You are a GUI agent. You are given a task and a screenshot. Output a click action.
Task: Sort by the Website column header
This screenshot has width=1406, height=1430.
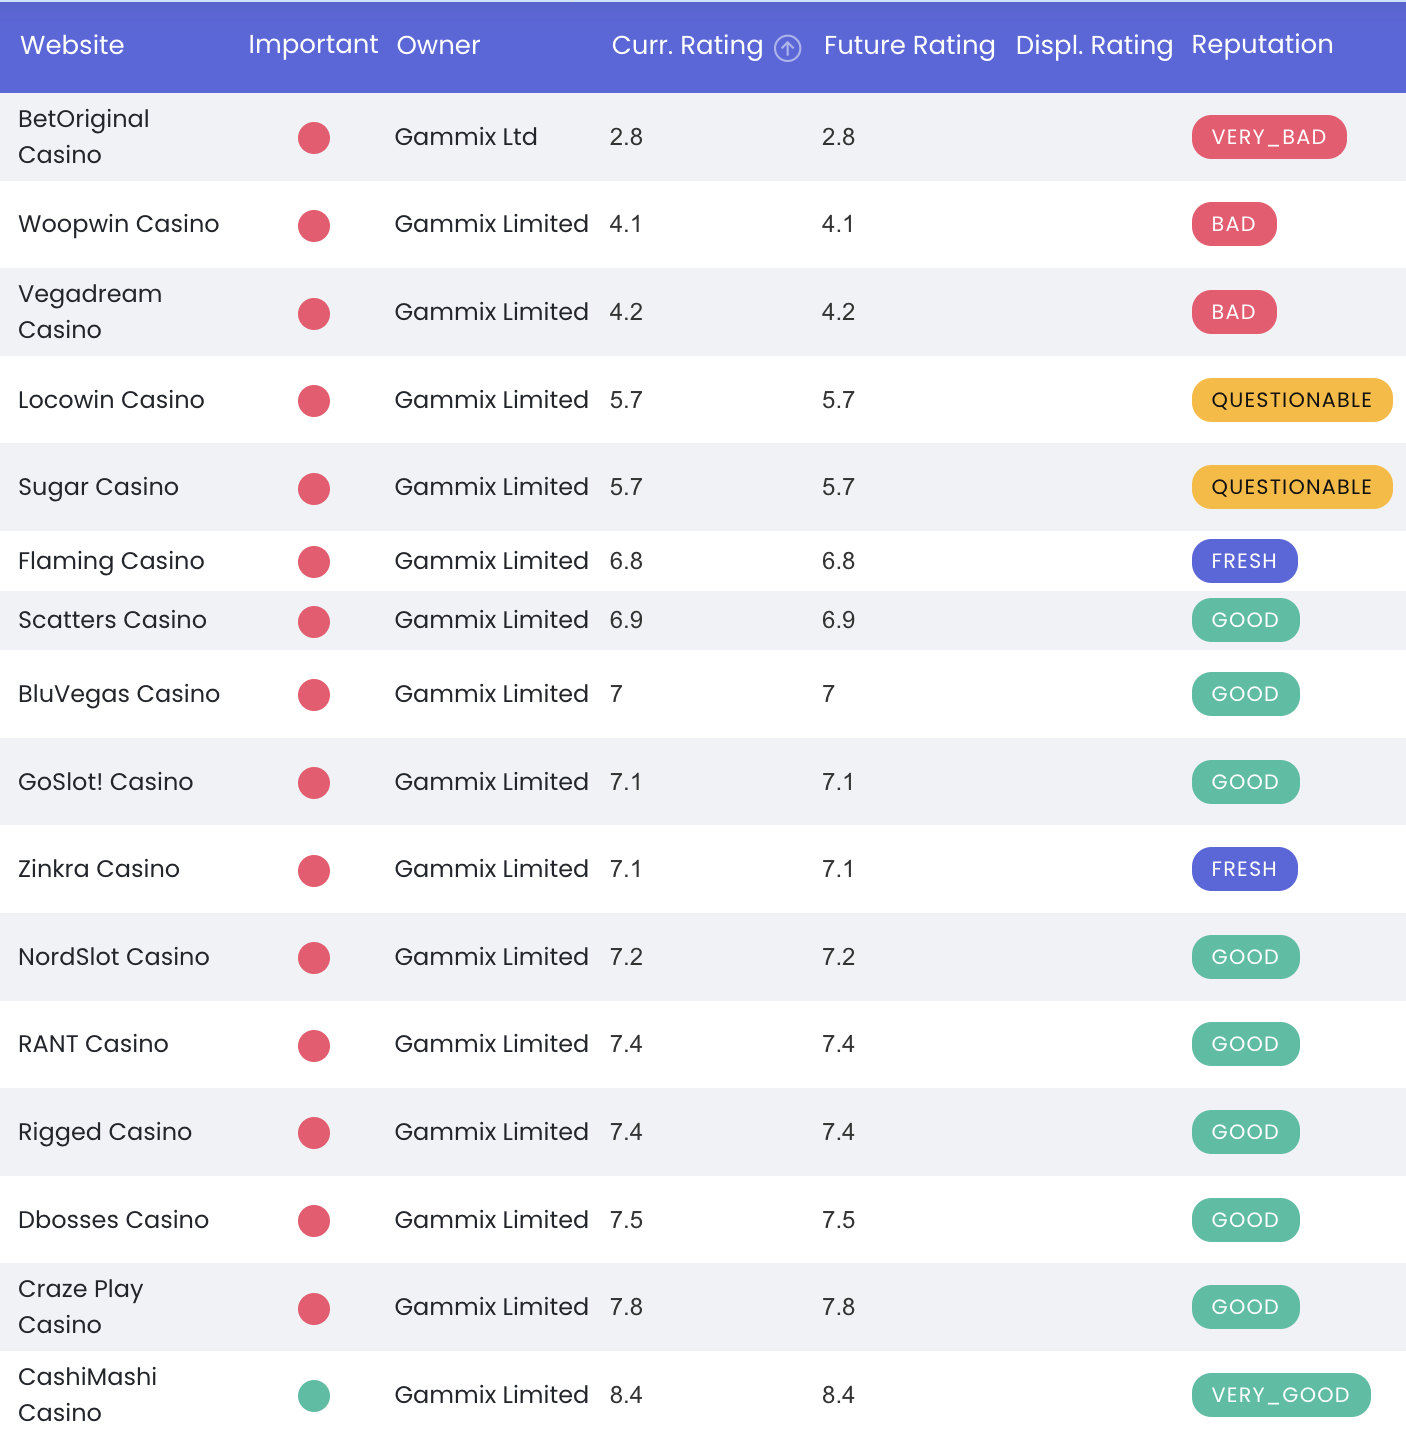pos(72,45)
